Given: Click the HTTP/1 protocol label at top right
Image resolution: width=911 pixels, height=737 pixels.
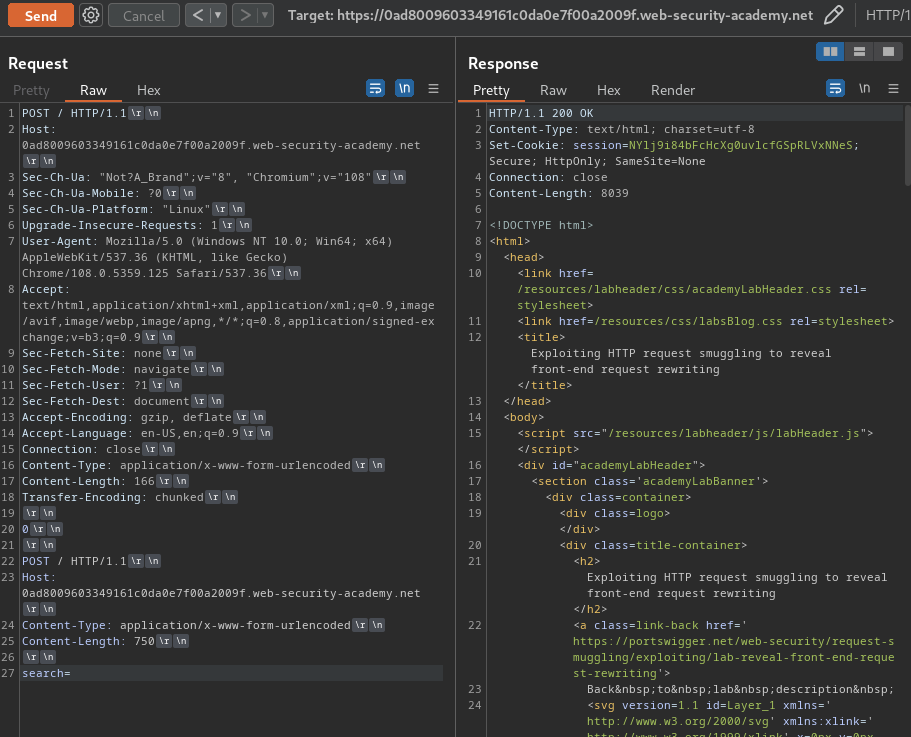Looking at the screenshot, I should point(888,16).
